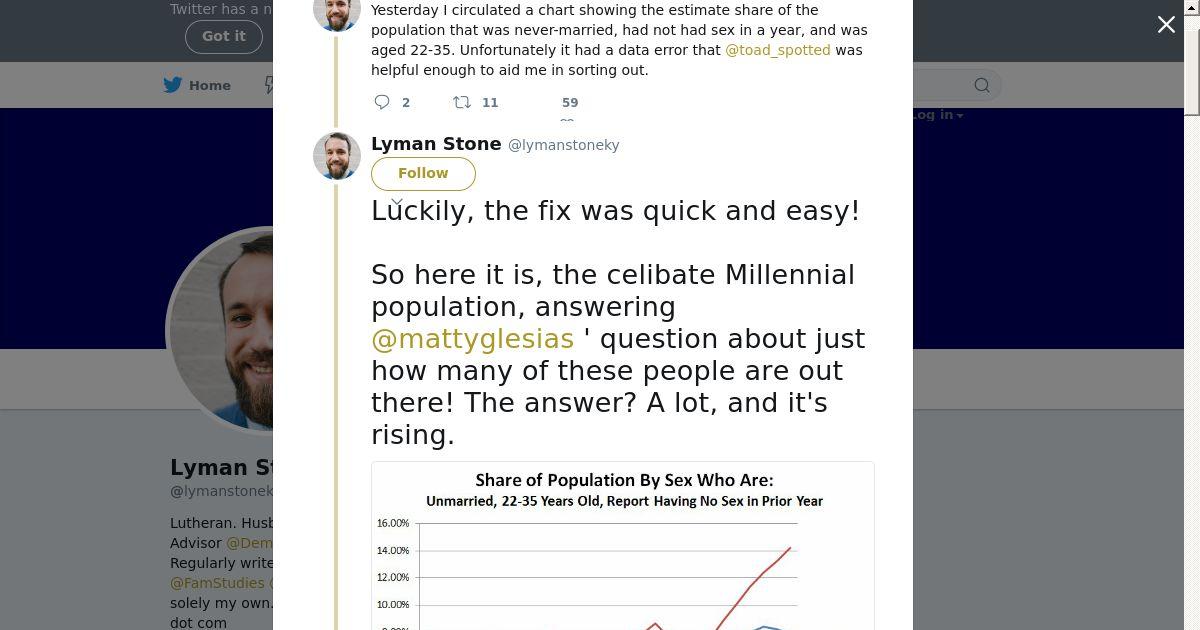The width and height of the screenshot is (1200, 630).
Task: Close the tweet overlay with the X
Action: [x=1166, y=25]
